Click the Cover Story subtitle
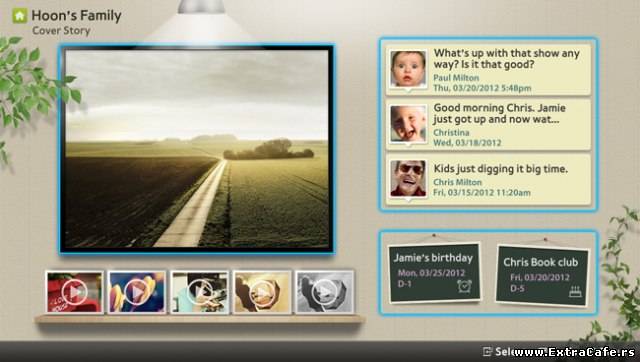Image resolution: width=640 pixels, height=362 pixels. tap(61, 31)
